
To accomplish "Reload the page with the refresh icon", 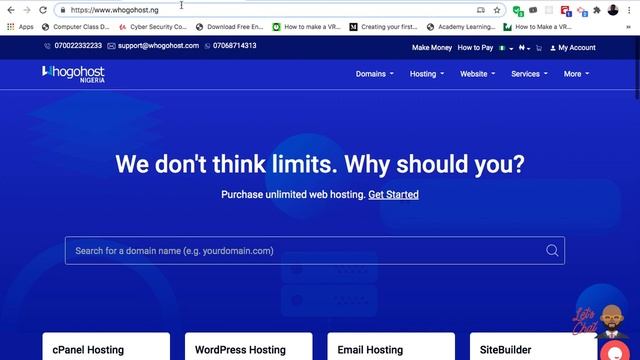I will 43,10.
